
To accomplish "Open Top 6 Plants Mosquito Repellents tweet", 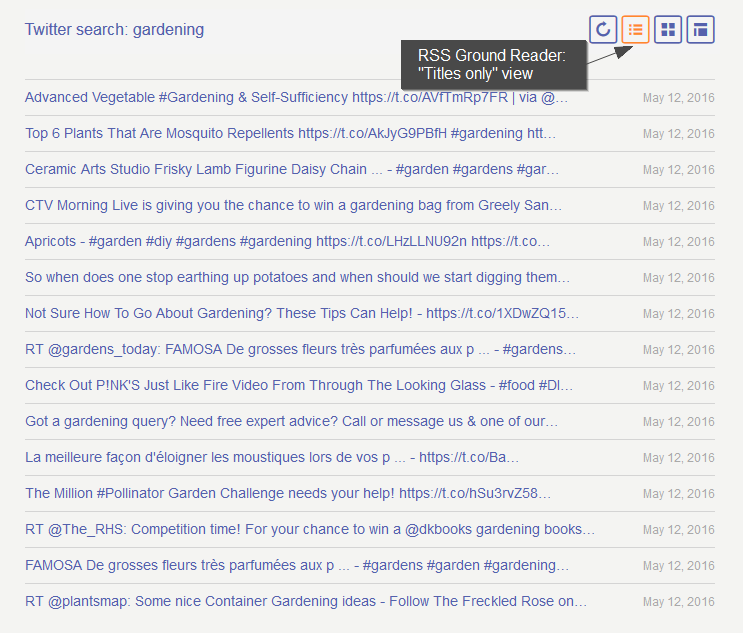I will [x=290, y=133].
